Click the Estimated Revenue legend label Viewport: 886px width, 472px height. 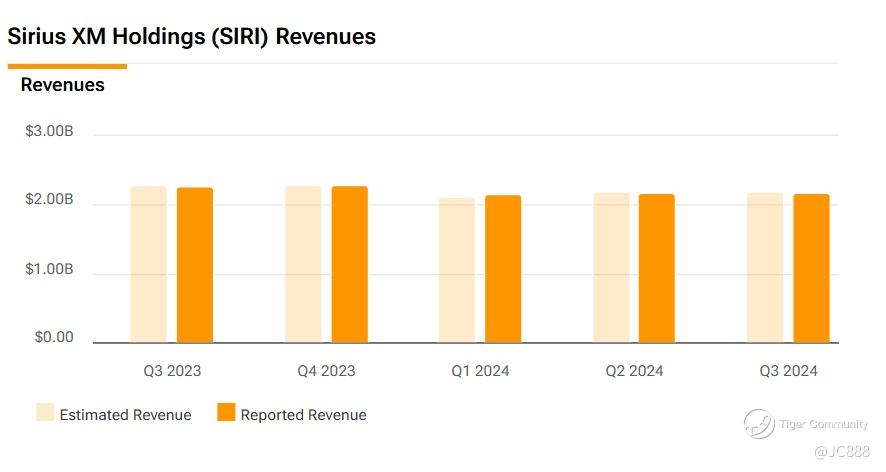(125, 415)
